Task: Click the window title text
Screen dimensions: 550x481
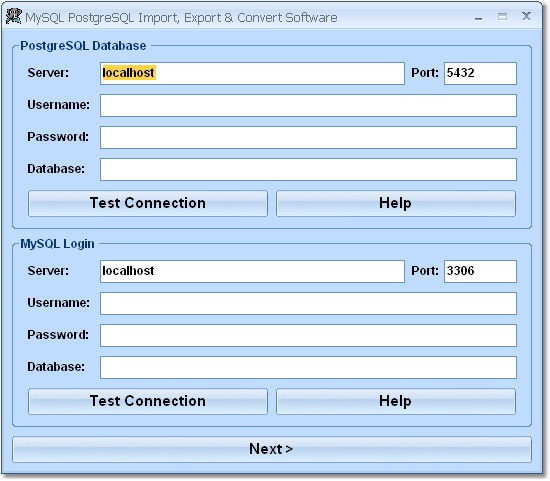Action: click(x=181, y=18)
